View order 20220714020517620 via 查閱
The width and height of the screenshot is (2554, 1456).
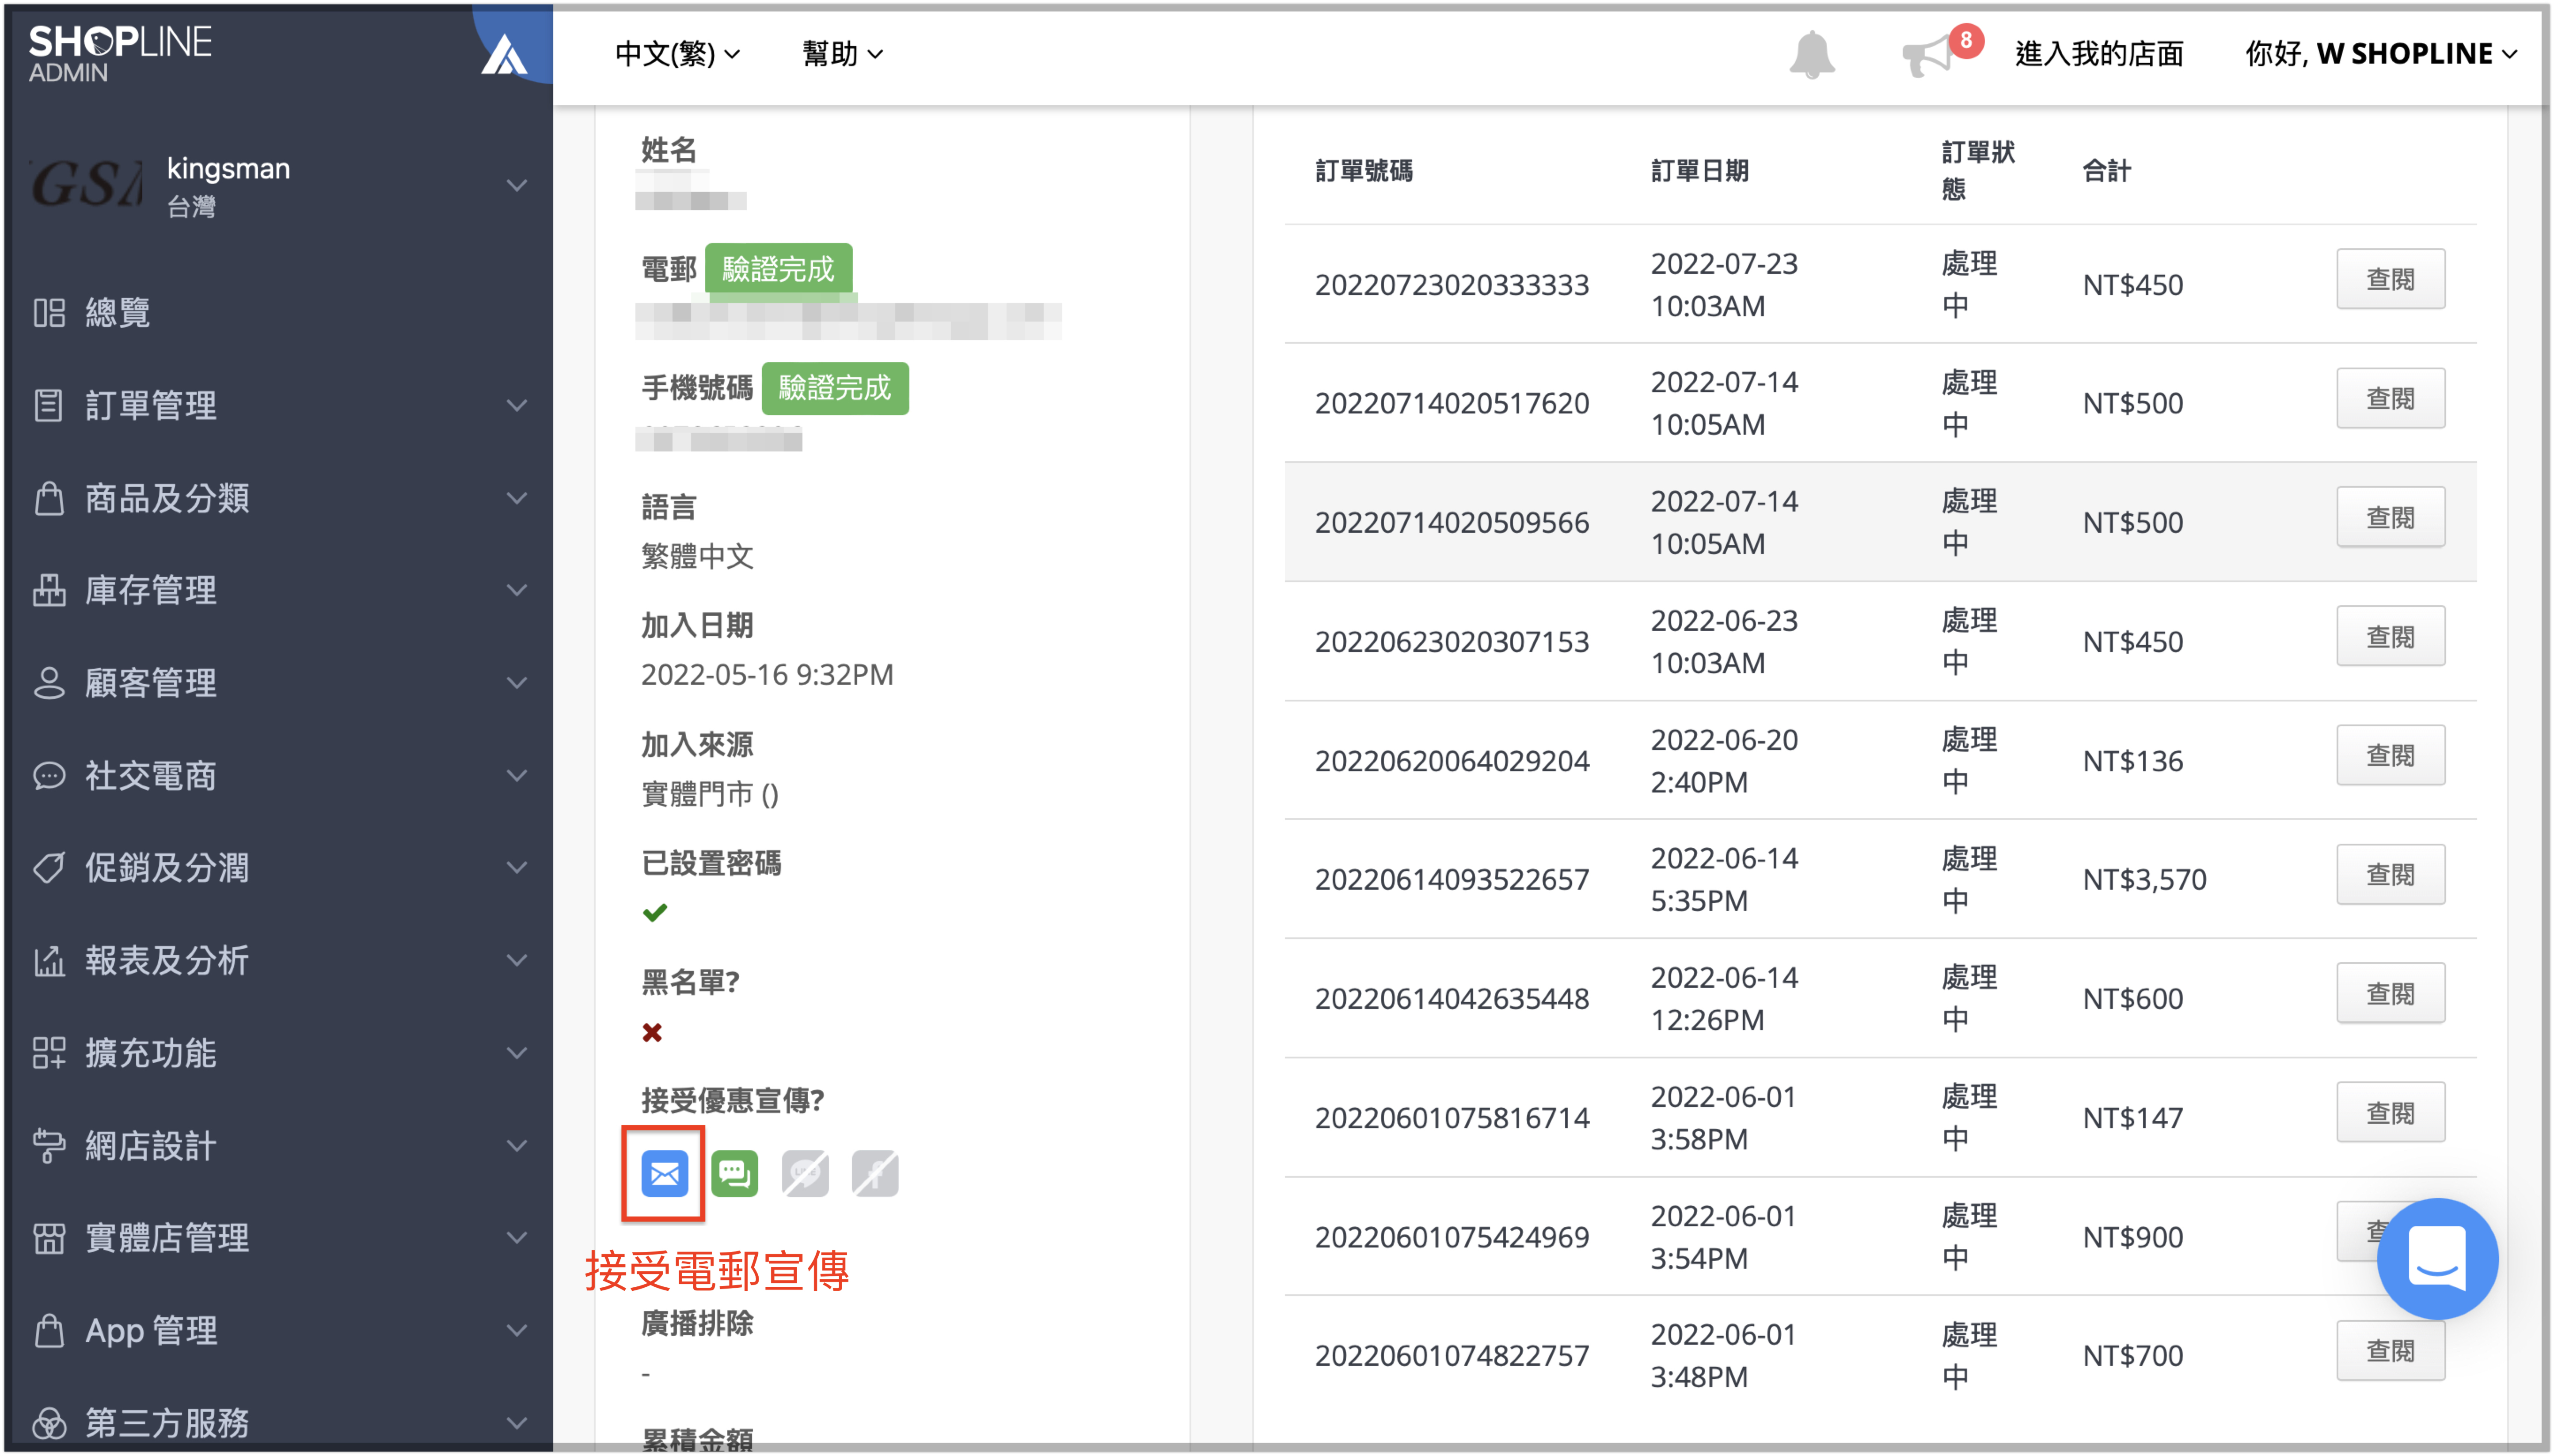pos(2390,398)
